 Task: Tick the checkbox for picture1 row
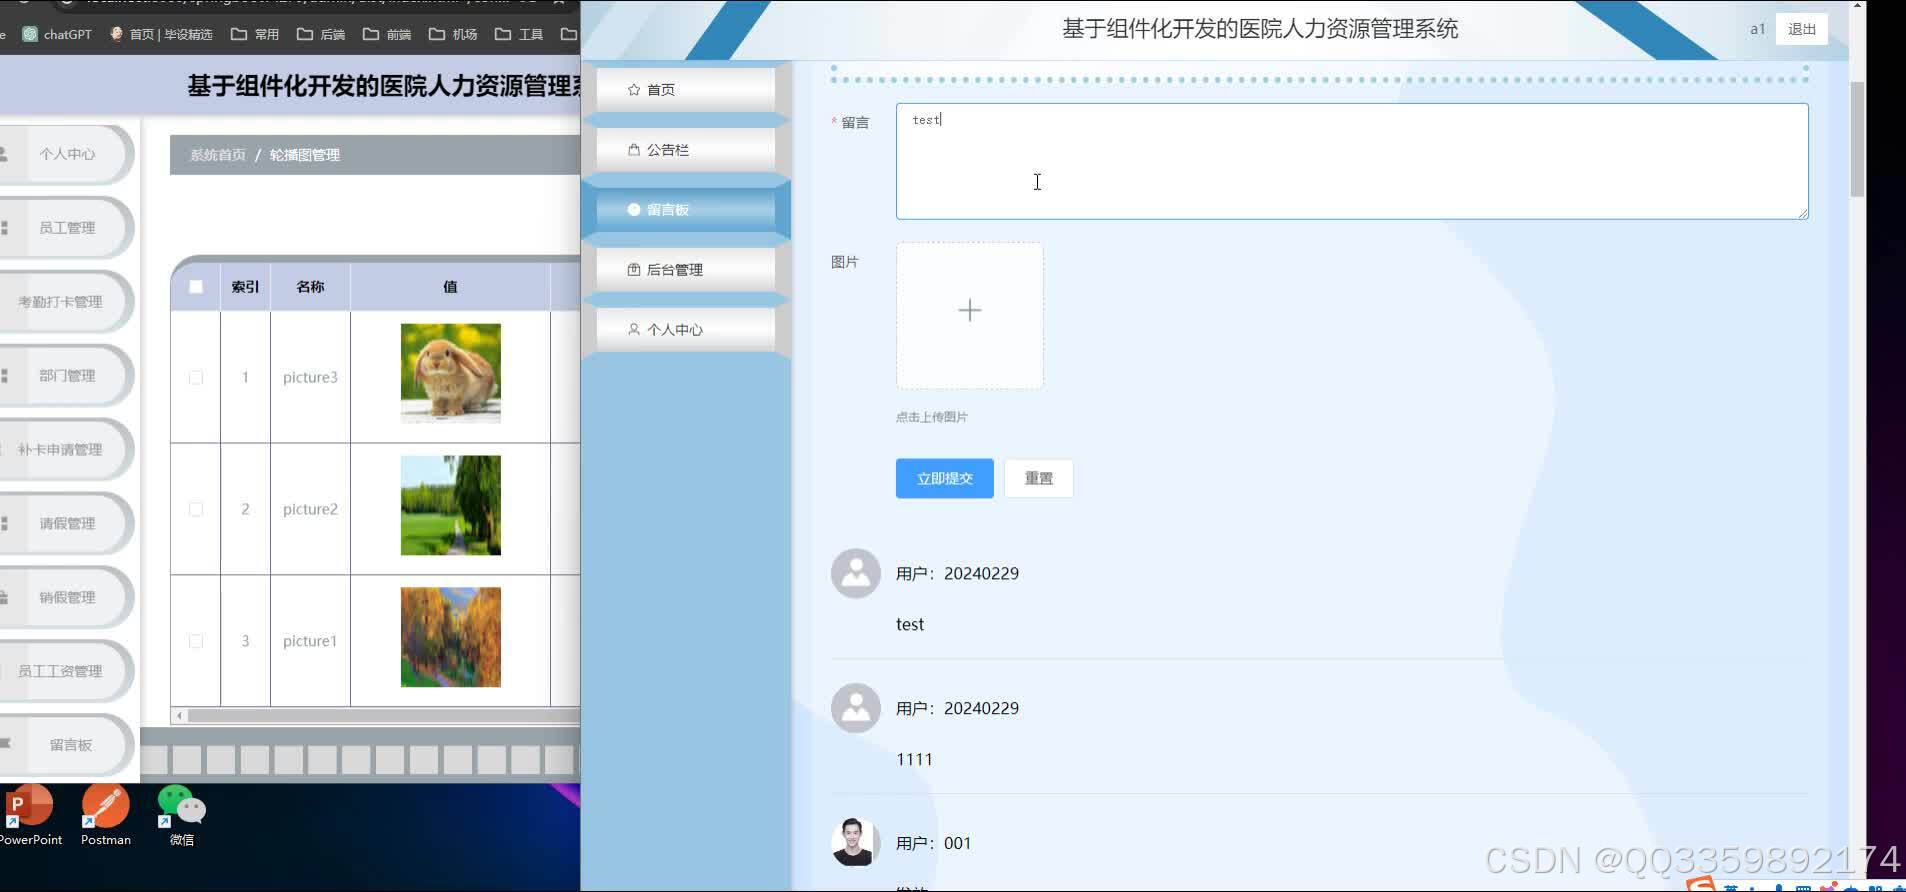(x=196, y=642)
